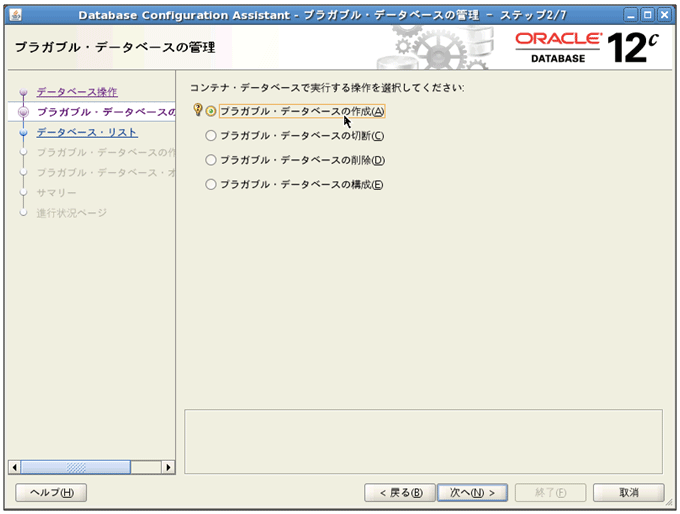Click the right arrow of sidebar scrollbar
This screenshot has width=680, height=514.
(x=168, y=467)
